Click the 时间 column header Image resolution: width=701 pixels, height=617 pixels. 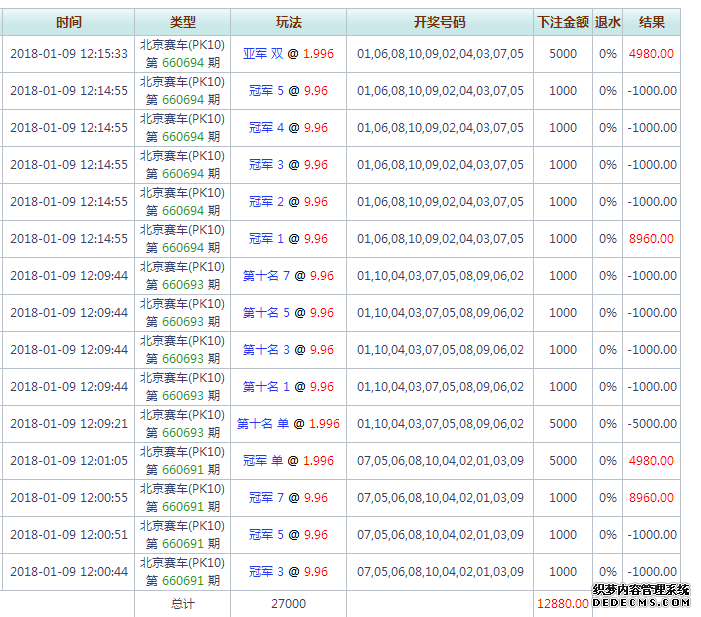68,22
